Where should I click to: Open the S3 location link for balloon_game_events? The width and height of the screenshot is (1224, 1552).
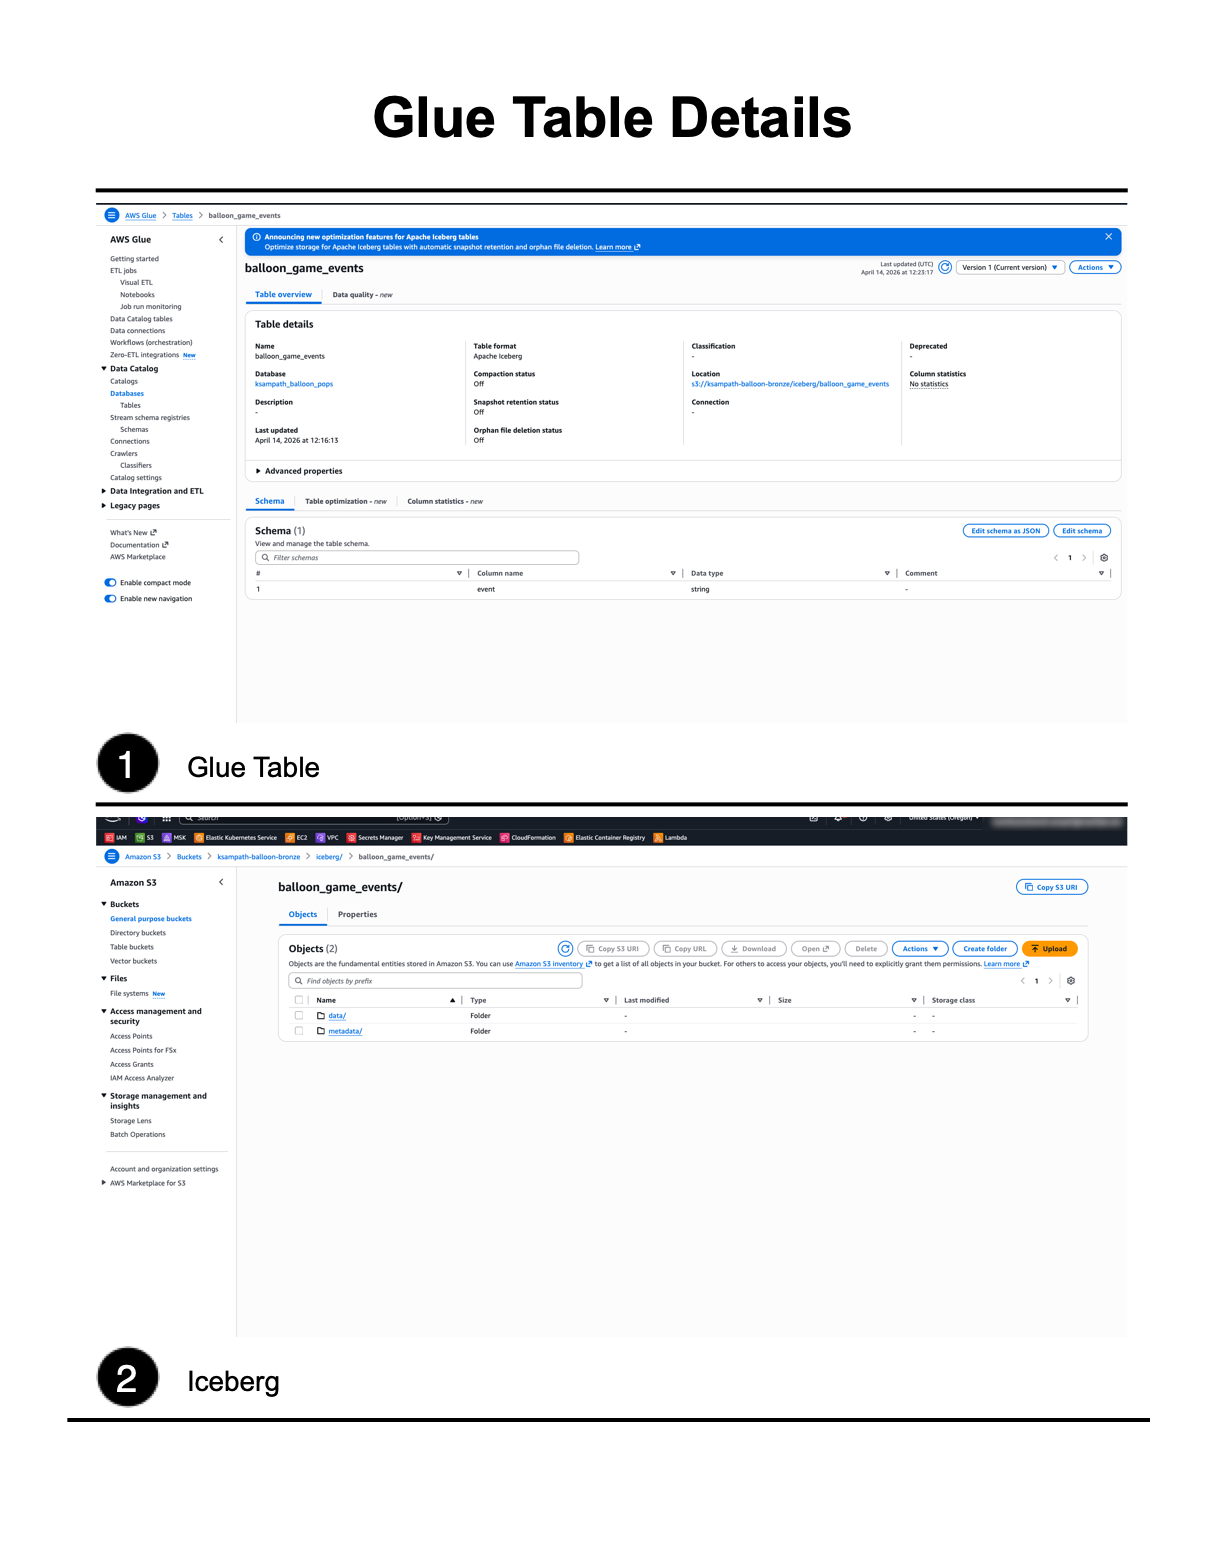coord(790,384)
